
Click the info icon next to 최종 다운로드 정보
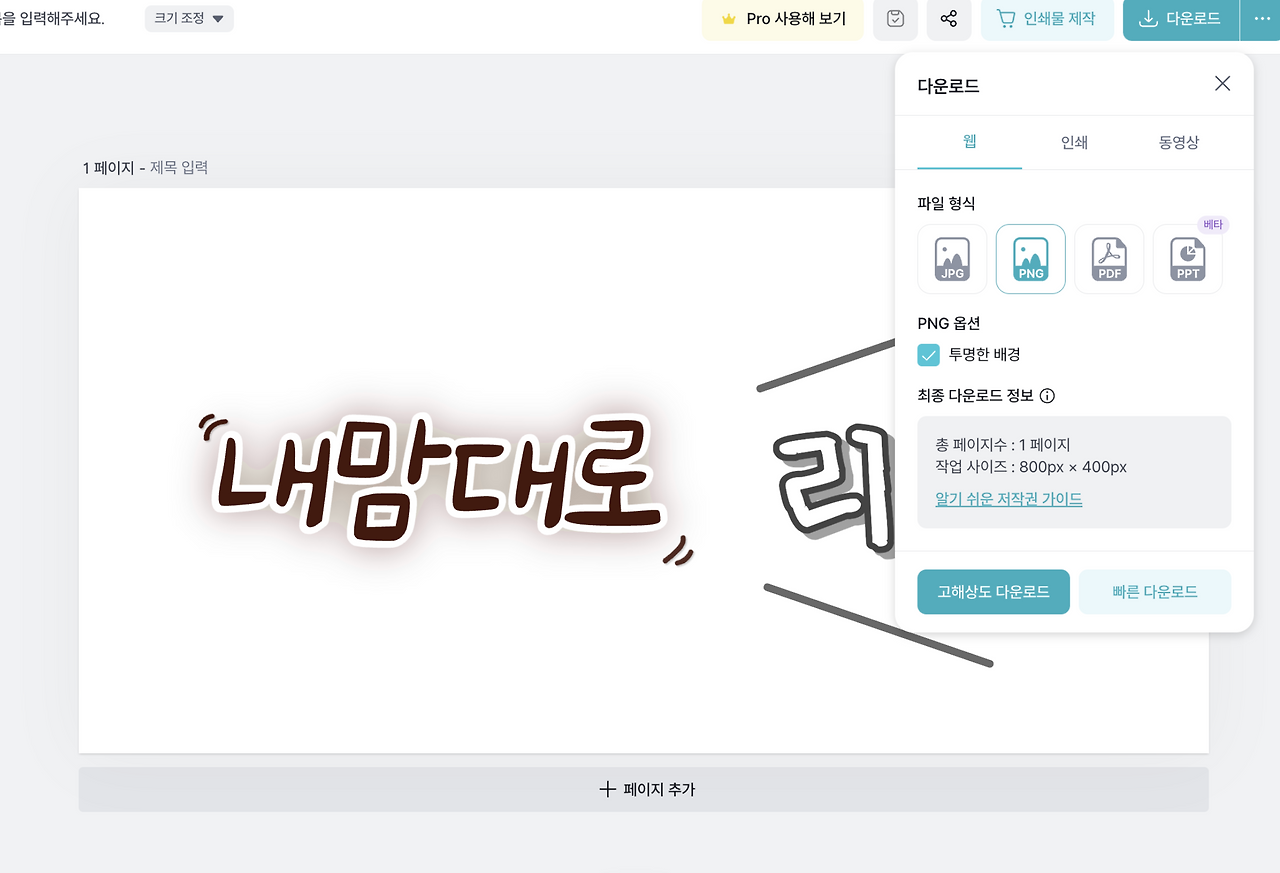click(x=1047, y=396)
